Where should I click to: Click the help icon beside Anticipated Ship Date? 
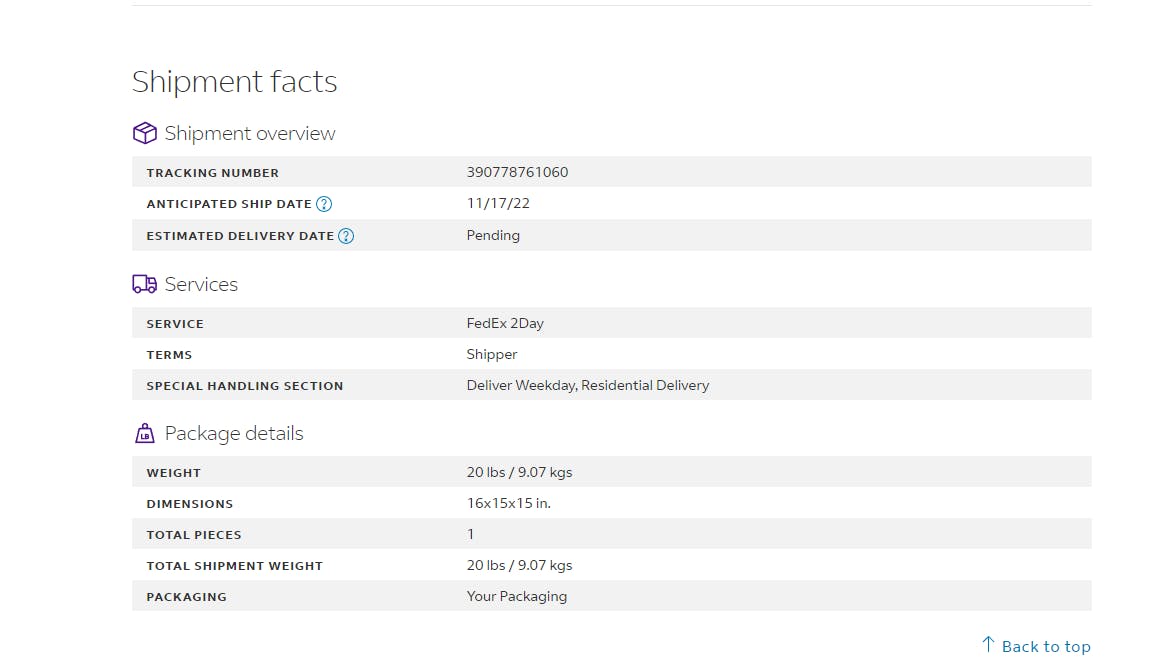324,204
